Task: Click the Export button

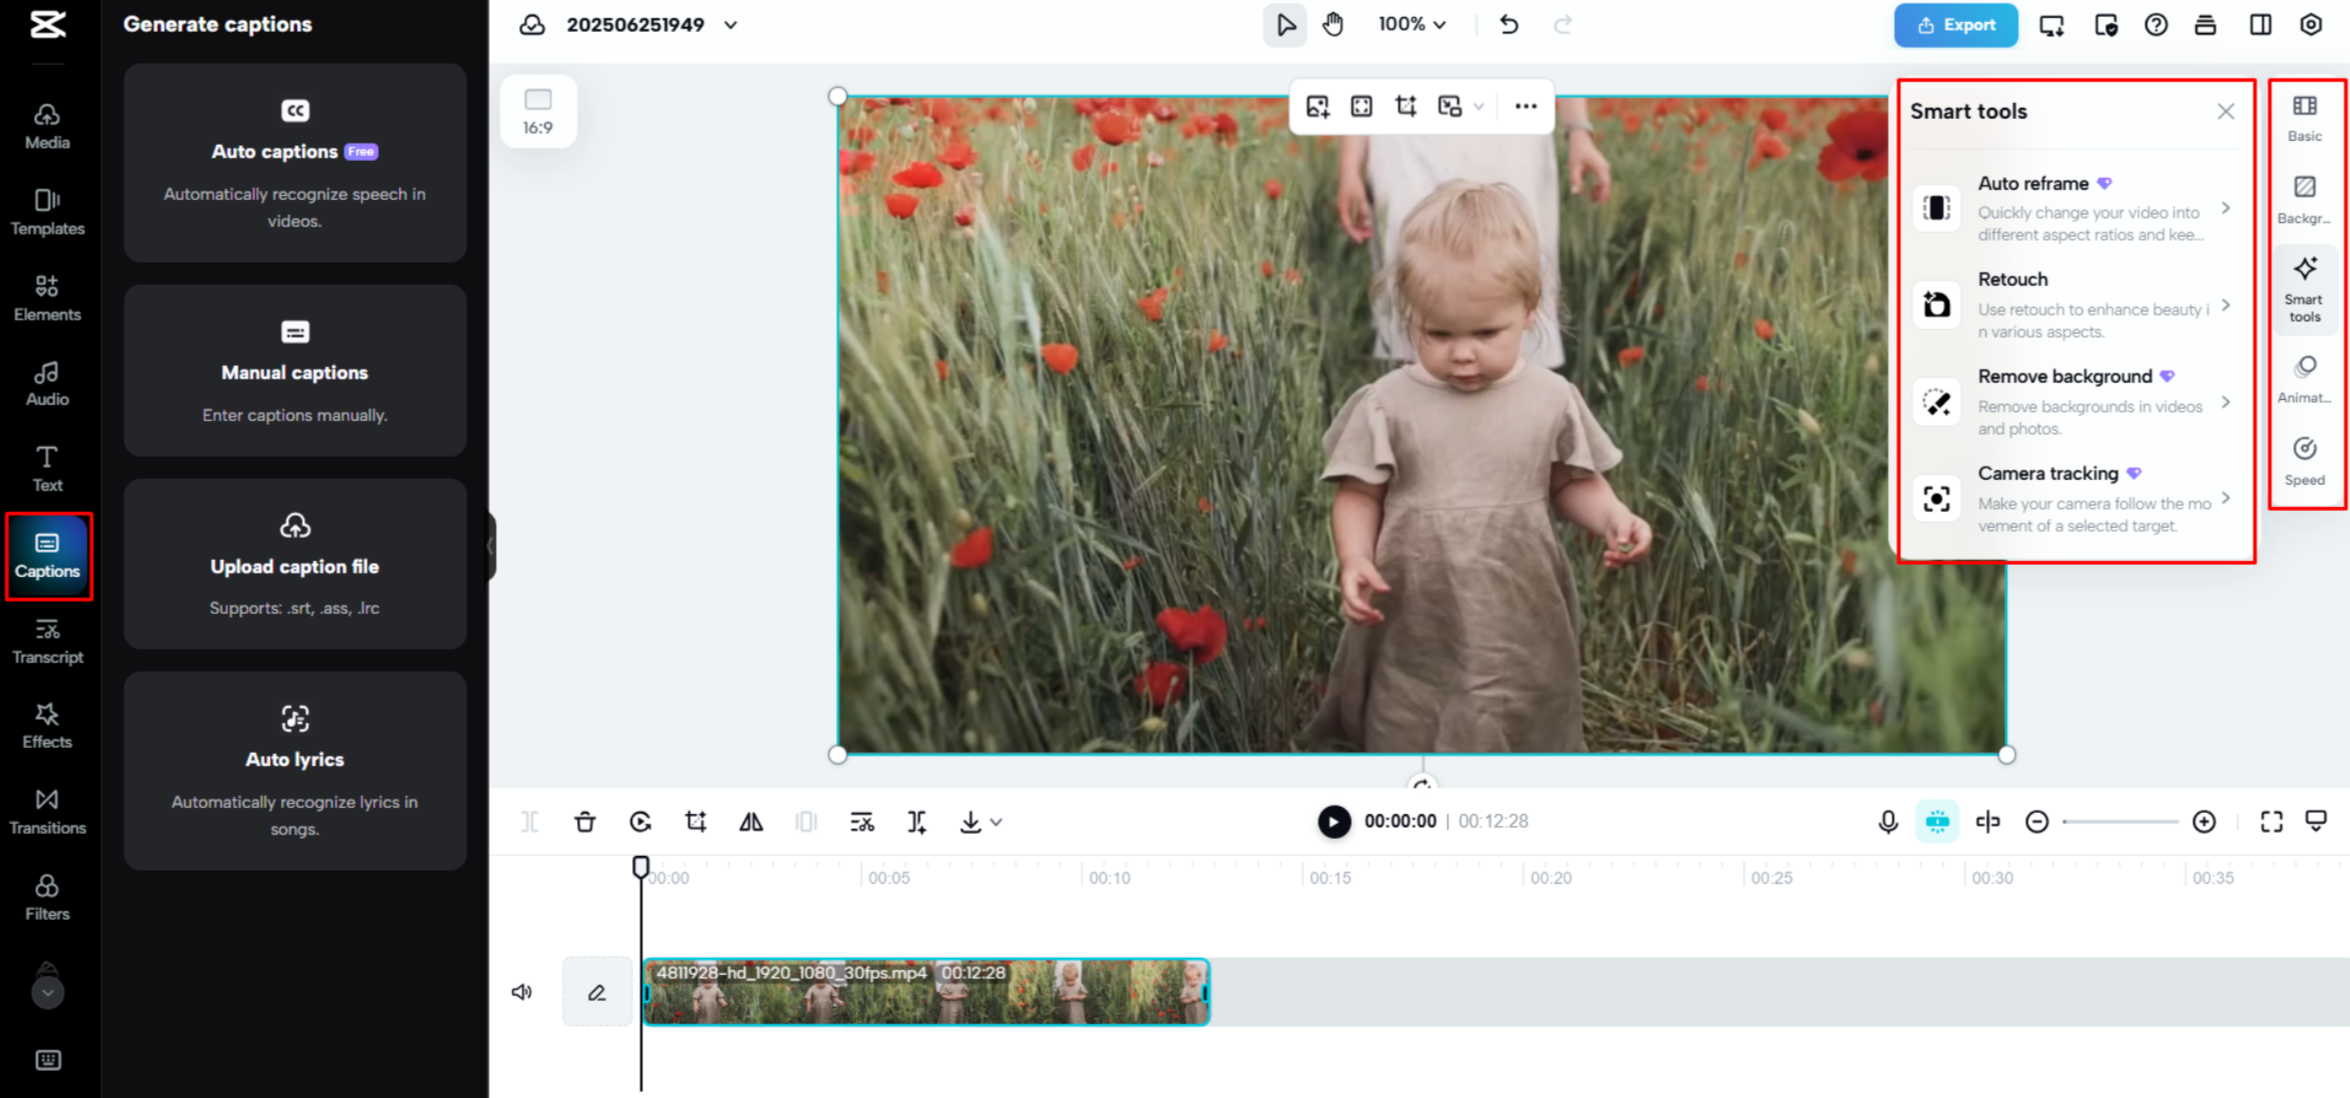Action: coord(1955,25)
